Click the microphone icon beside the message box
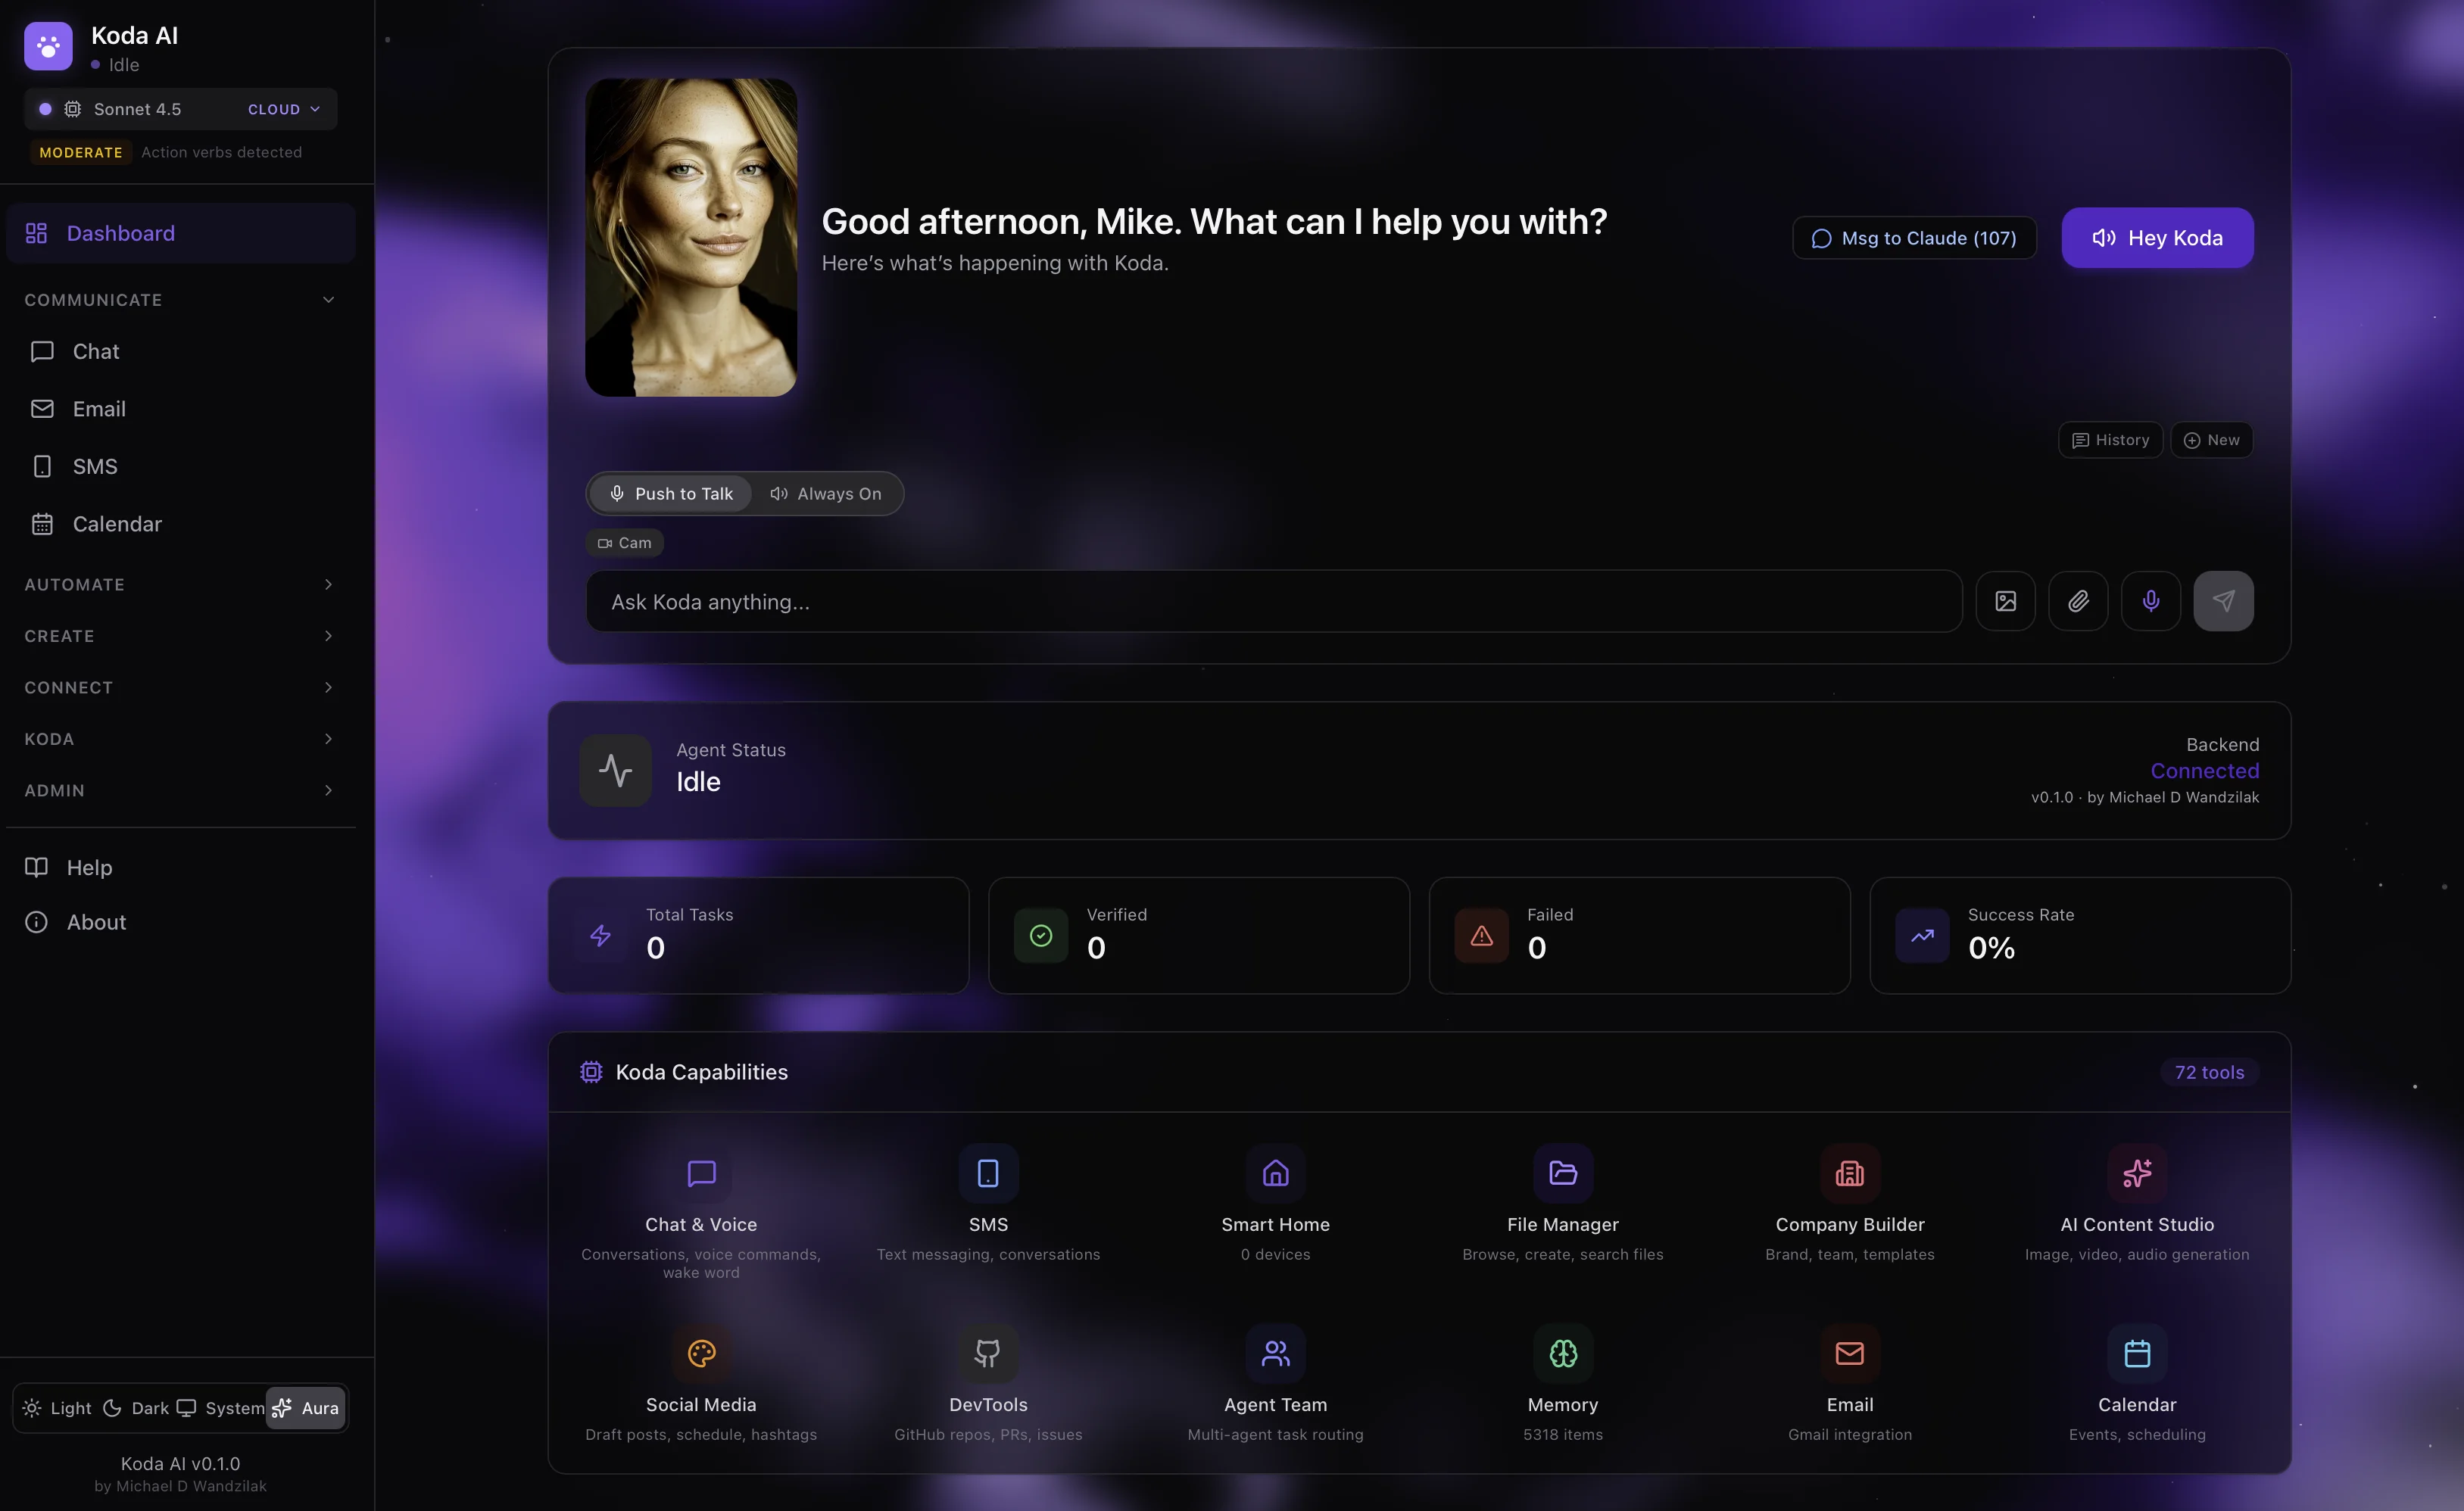This screenshot has height=1511, width=2464. (2151, 601)
